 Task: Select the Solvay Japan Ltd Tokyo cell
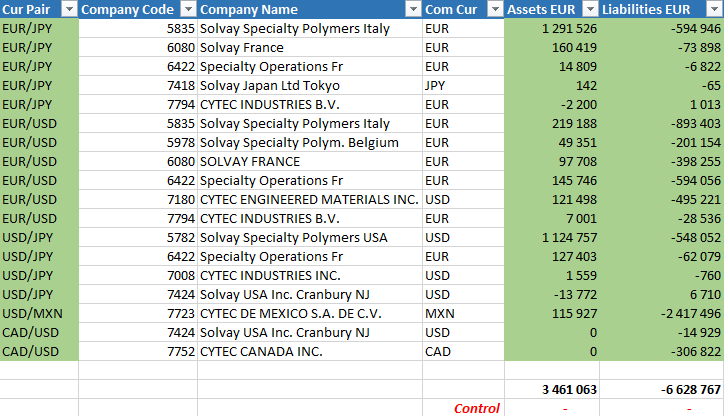click(310, 85)
